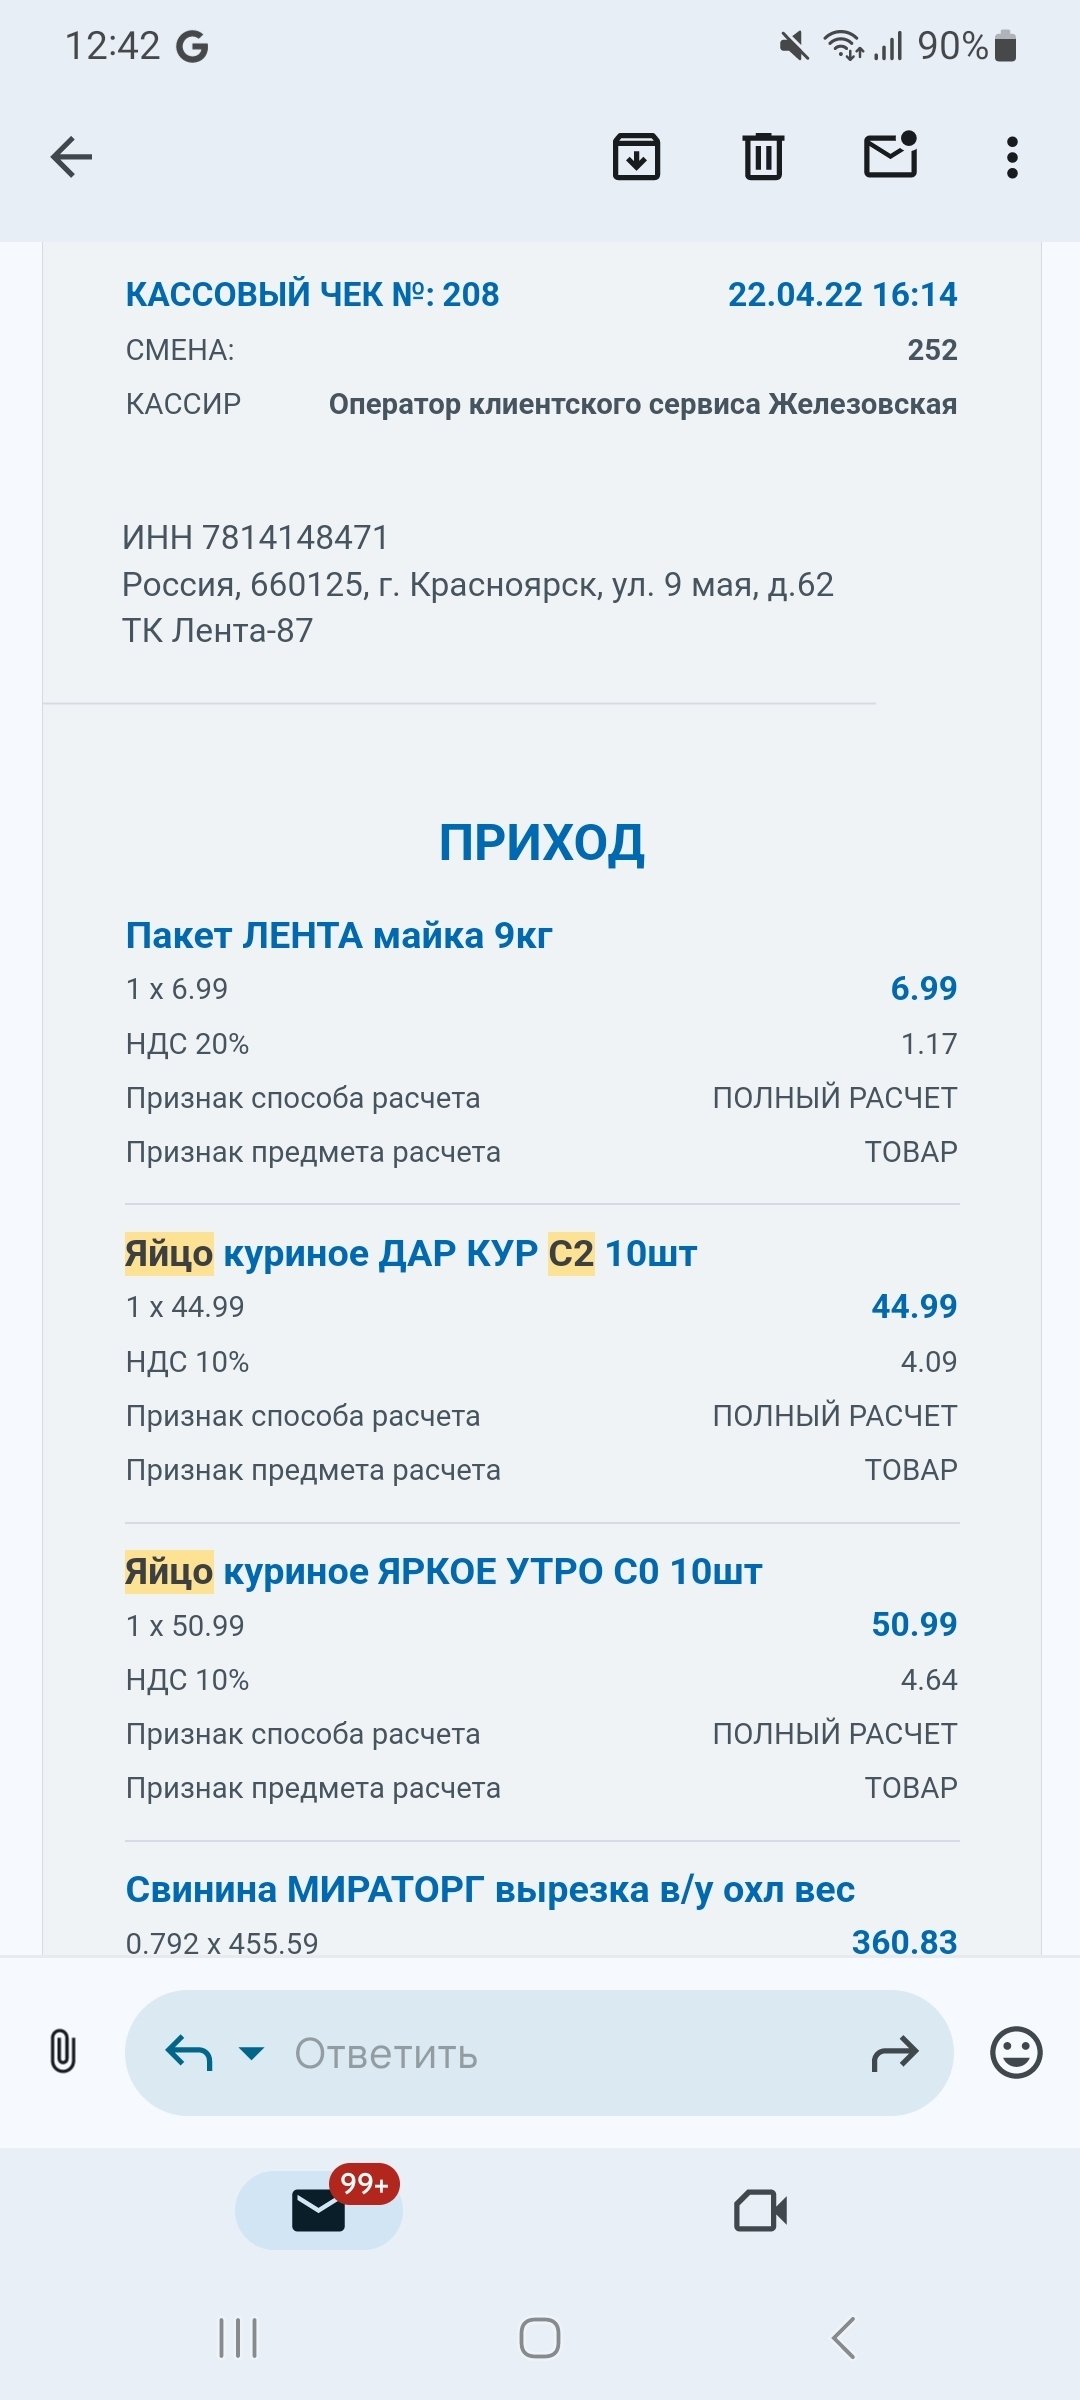Tap the Пакет ЛЕНТА майка 9кг item
The image size is (1080, 2400).
(339, 936)
